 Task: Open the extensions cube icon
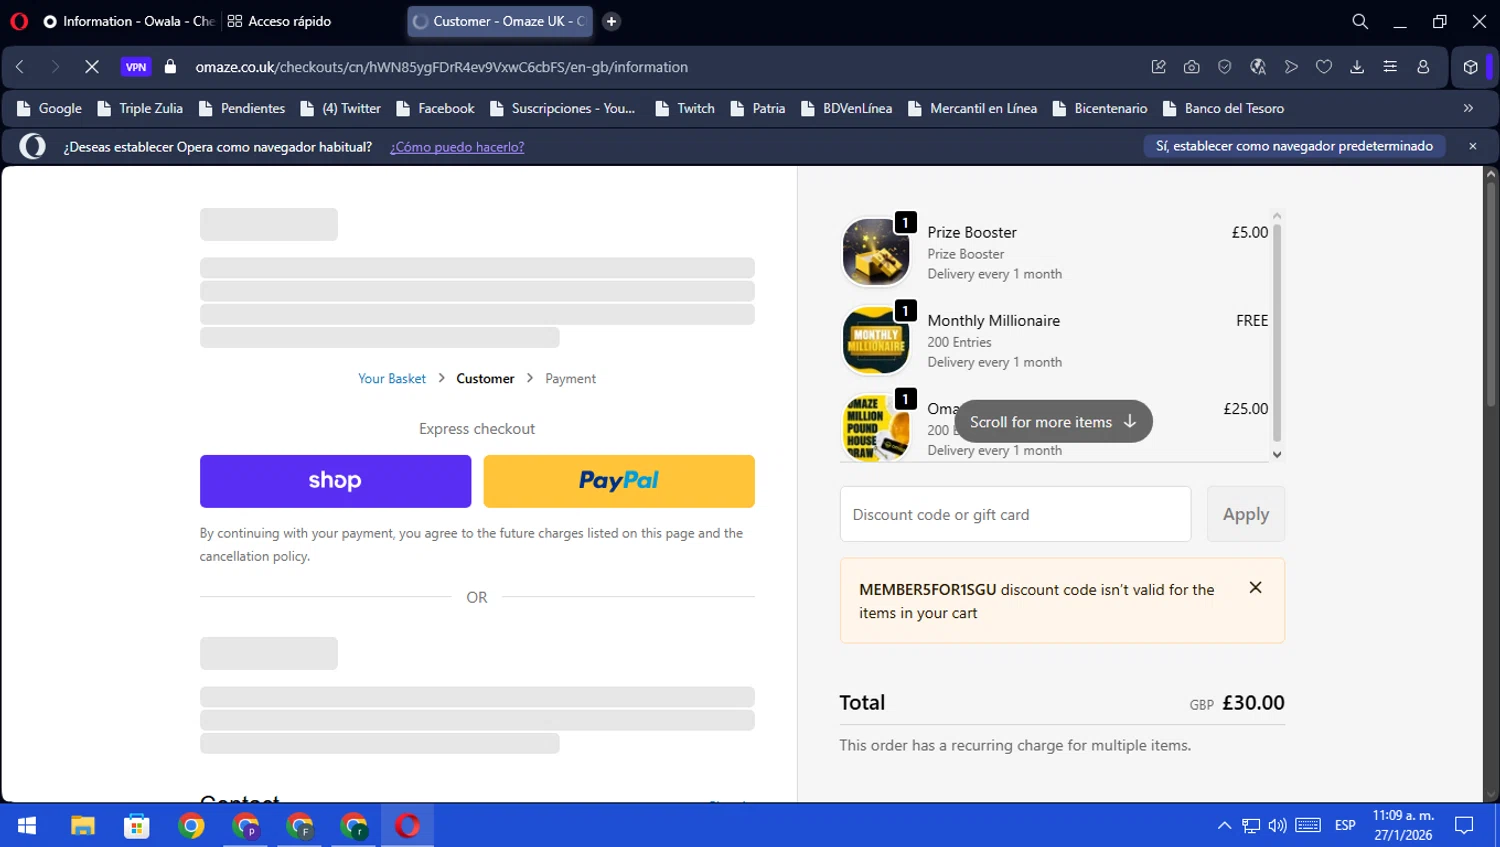click(x=1470, y=67)
